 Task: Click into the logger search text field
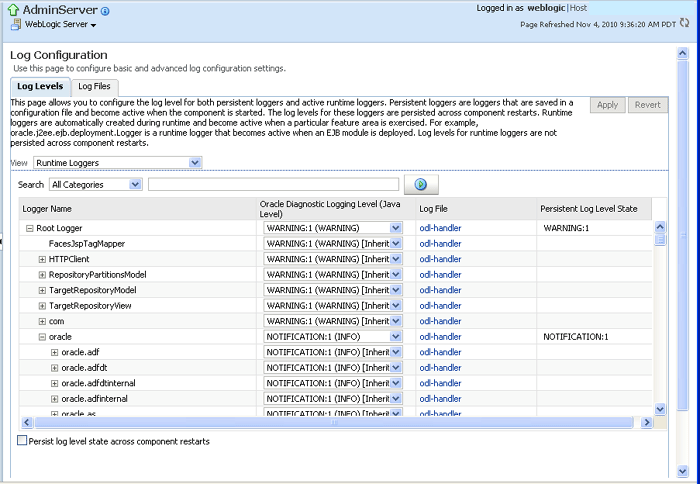point(273,184)
